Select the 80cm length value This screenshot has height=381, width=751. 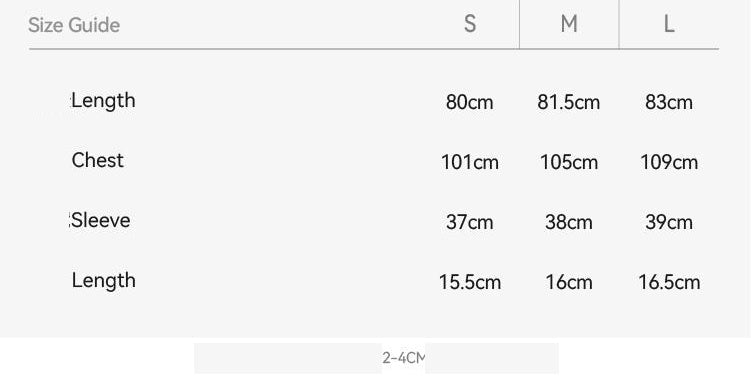469,102
